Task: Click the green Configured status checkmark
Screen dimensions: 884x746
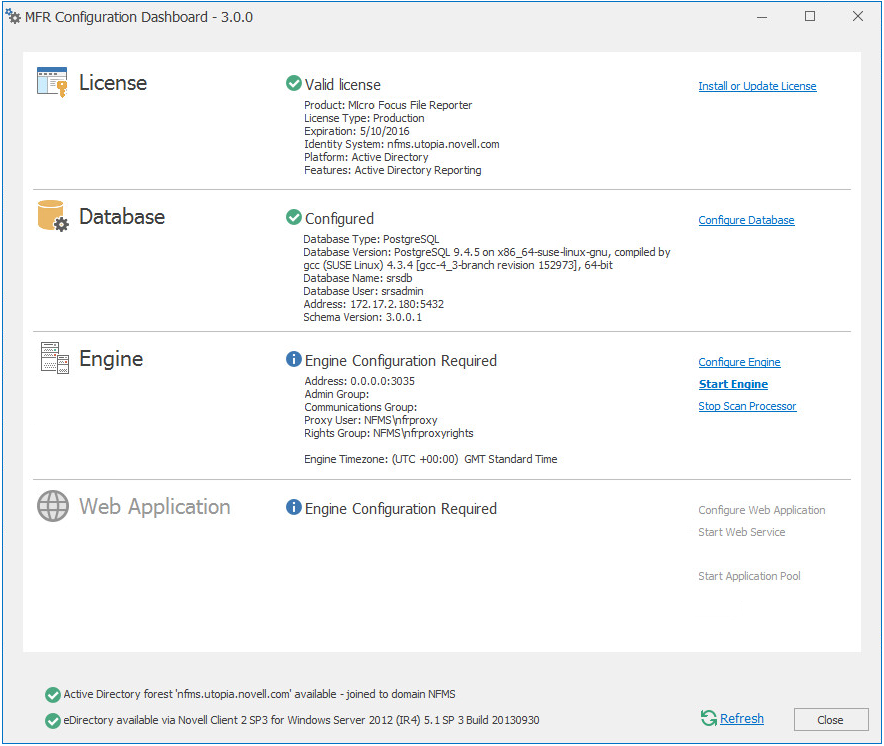Action: [293, 217]
